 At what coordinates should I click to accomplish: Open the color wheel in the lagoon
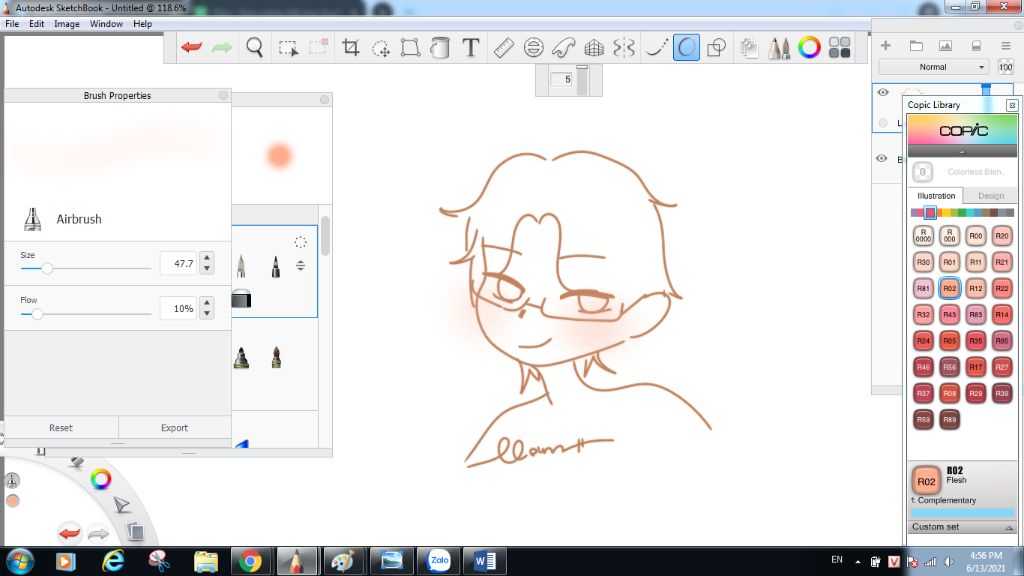(101, 479)
